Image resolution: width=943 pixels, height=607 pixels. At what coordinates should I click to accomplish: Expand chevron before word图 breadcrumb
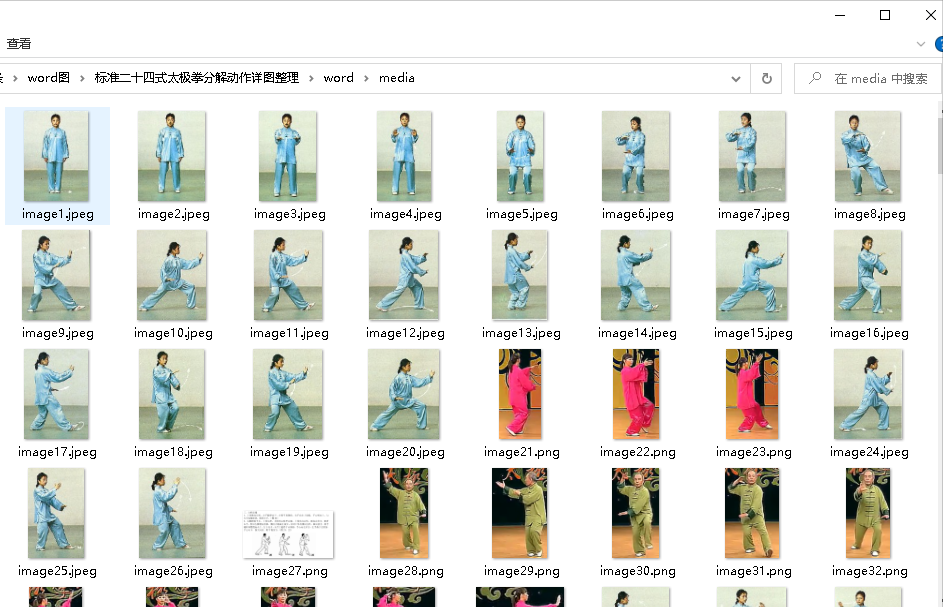(x=15, y=78)
